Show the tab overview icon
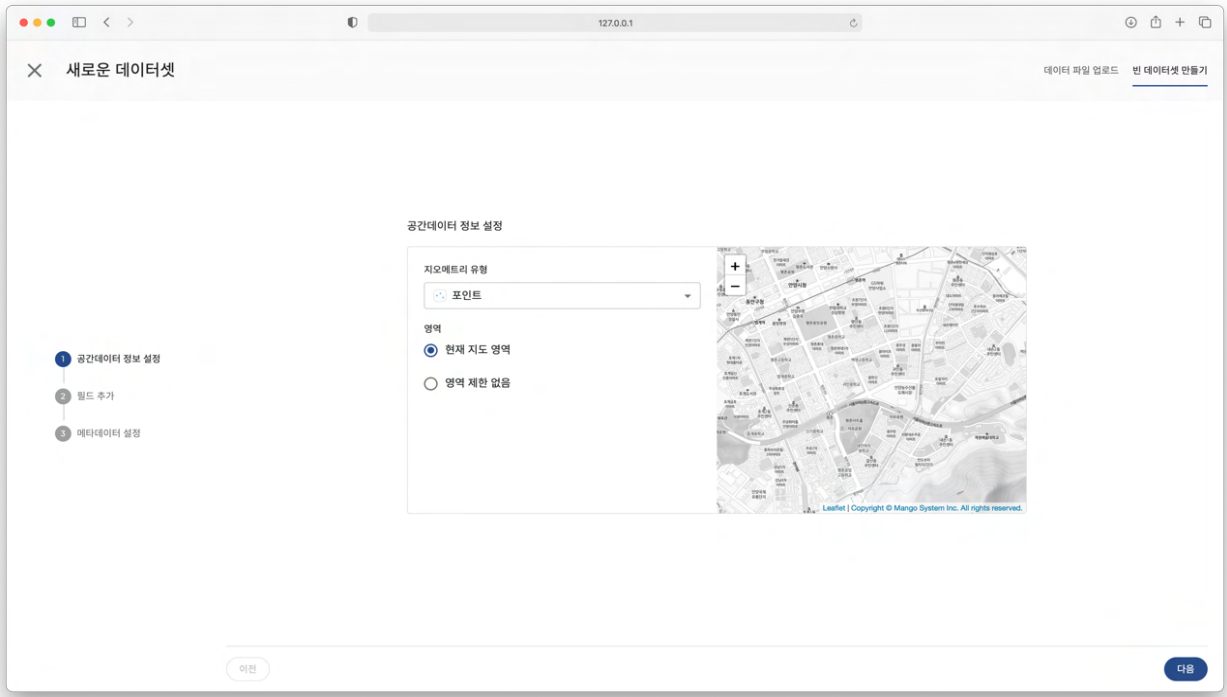 tap(1204, 22)
